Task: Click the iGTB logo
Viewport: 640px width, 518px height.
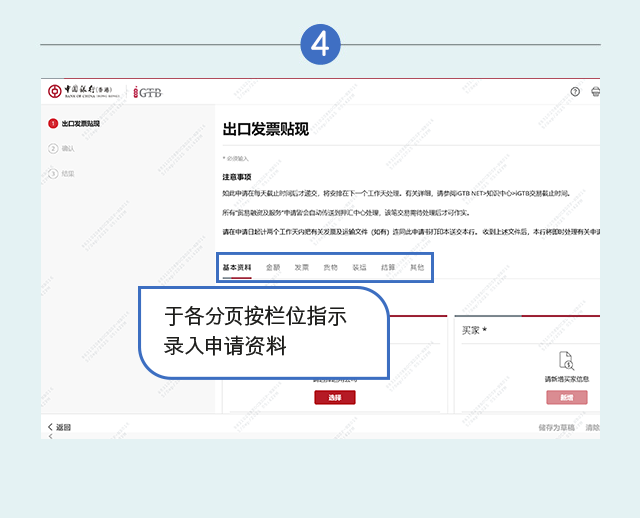Action: click(x=147, y=92)
